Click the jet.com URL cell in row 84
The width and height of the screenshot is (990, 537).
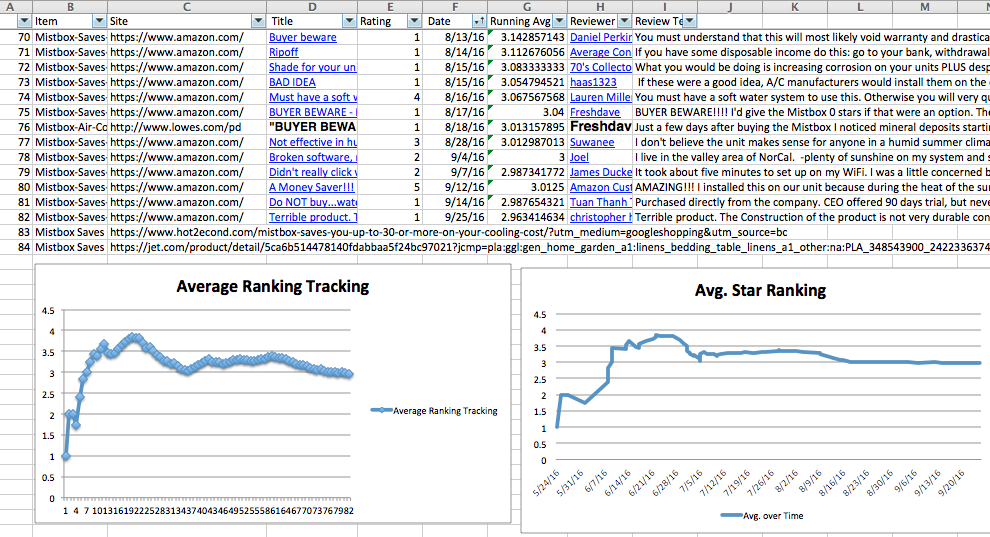tap(549, 247)
